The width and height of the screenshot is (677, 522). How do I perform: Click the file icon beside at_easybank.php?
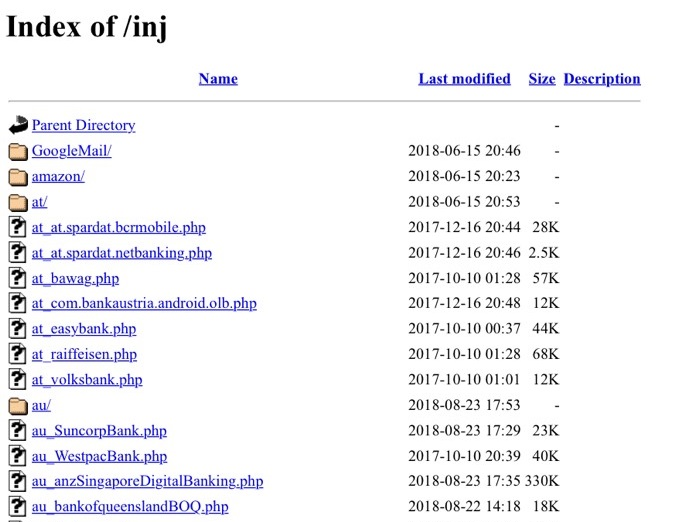(x=17, y=329)
